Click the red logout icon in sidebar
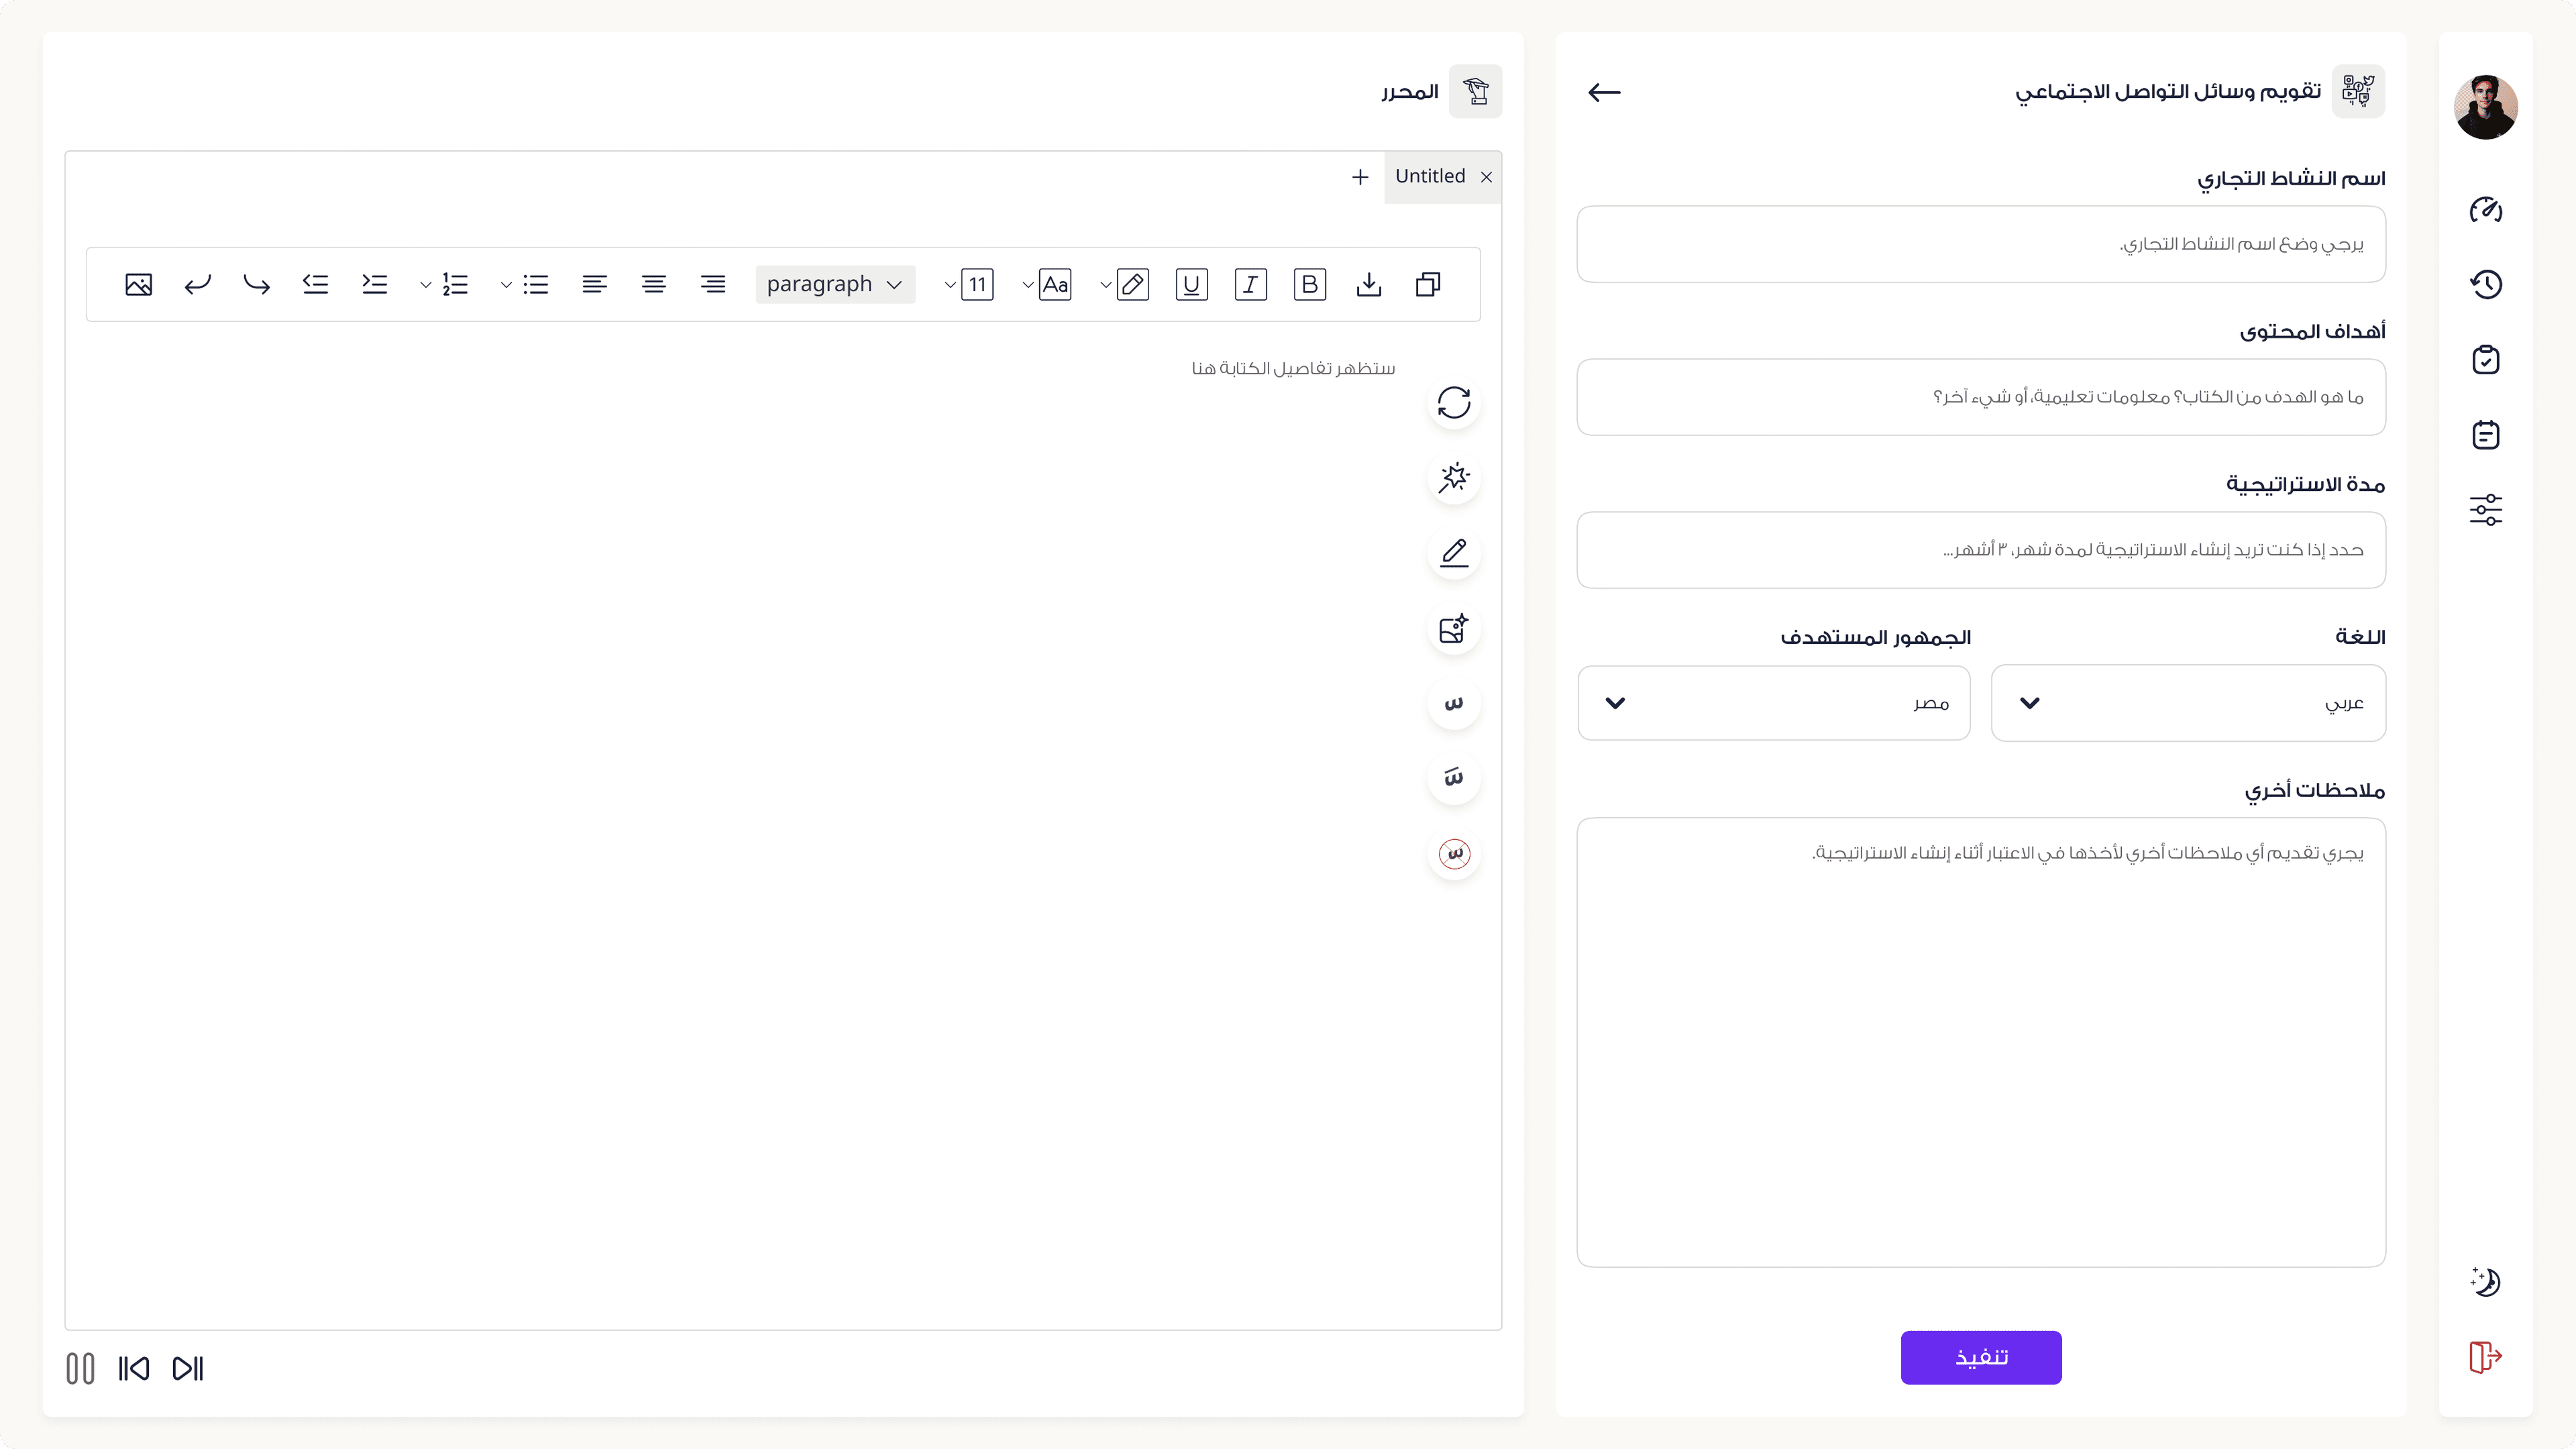The image size is (2576, 1449). click(2486, 1357)
